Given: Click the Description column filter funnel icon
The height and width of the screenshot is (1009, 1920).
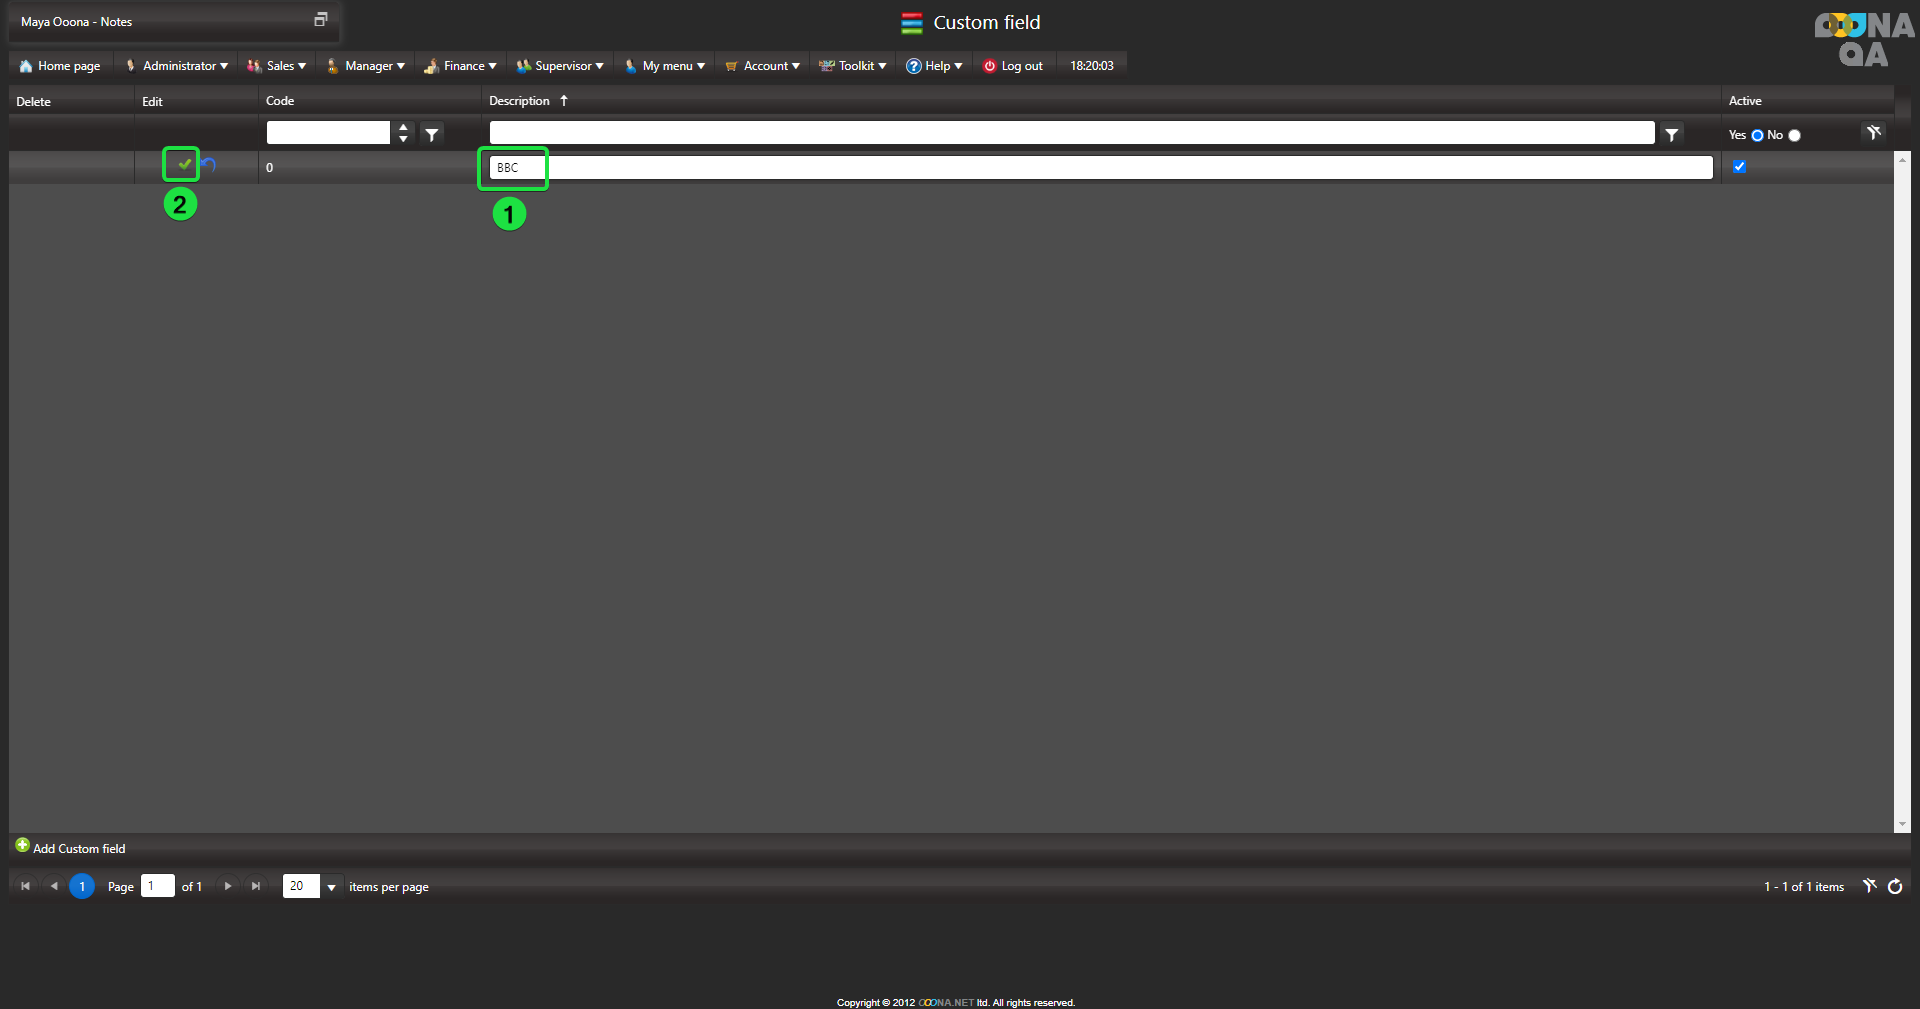Looking at the screenshot, I should click(1671, 134).
